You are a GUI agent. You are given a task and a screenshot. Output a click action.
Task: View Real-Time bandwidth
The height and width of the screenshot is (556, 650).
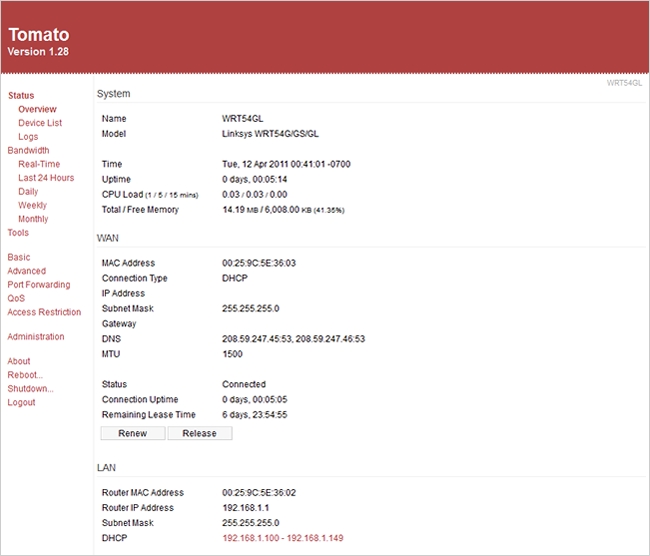click(x=39, y=164)
